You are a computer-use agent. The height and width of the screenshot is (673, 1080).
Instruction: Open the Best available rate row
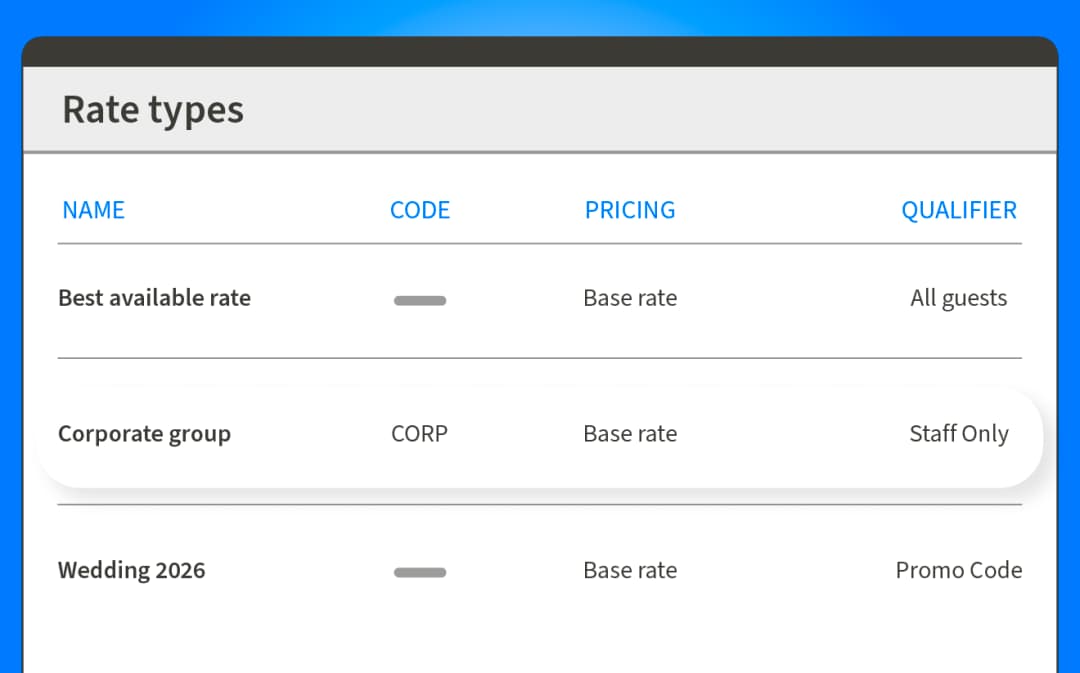[x=154, y=298]
